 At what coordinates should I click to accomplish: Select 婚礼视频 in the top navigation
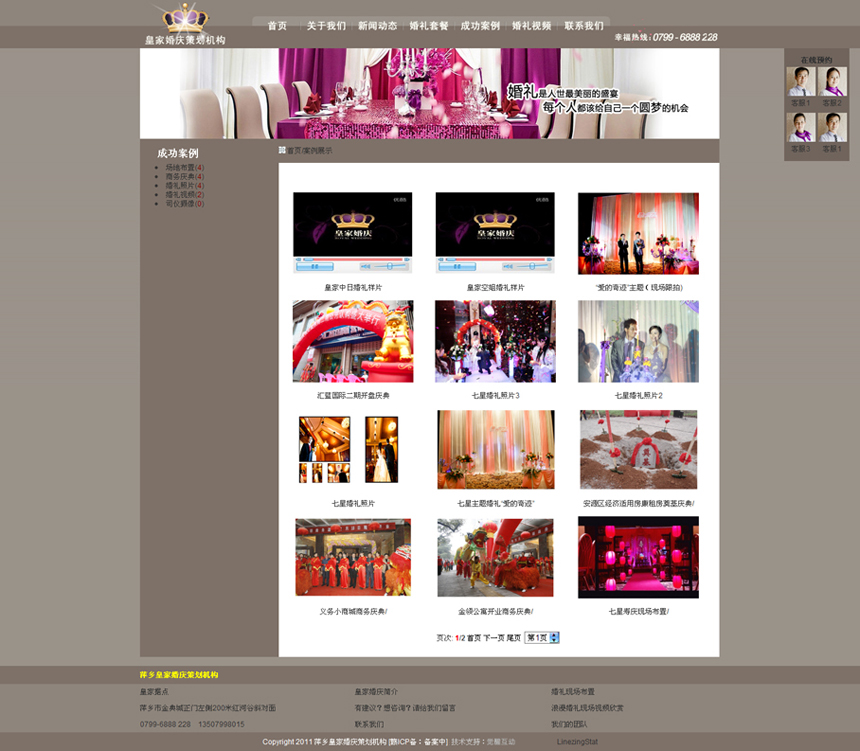532,26
